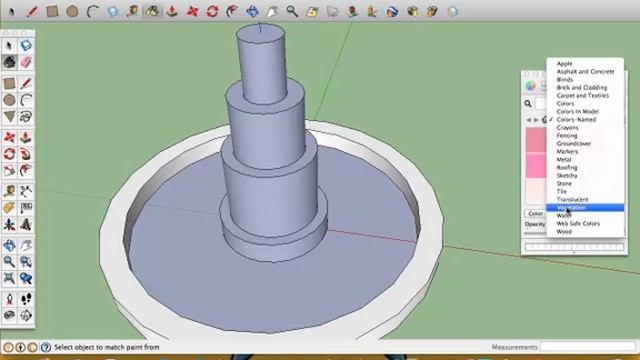The image size is (640, 360).
Task: Select the Section Plane tool in left palette
Action: 26,316
